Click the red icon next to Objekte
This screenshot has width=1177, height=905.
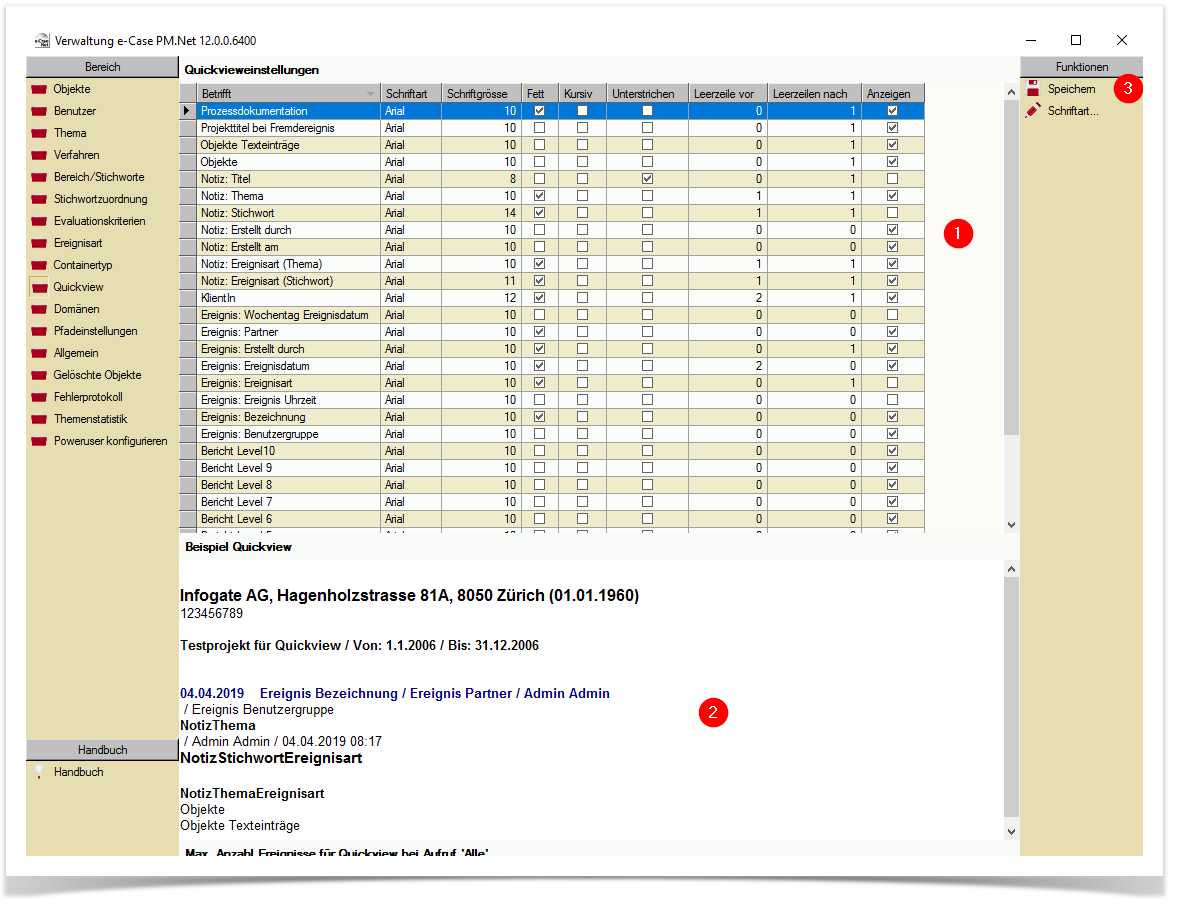point(39,89)
